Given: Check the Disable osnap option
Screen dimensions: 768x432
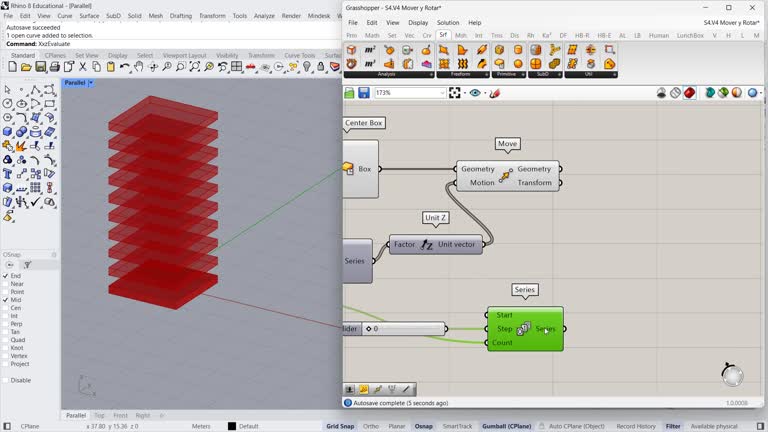Looking at the screenshot, I should tap(5, 380).
